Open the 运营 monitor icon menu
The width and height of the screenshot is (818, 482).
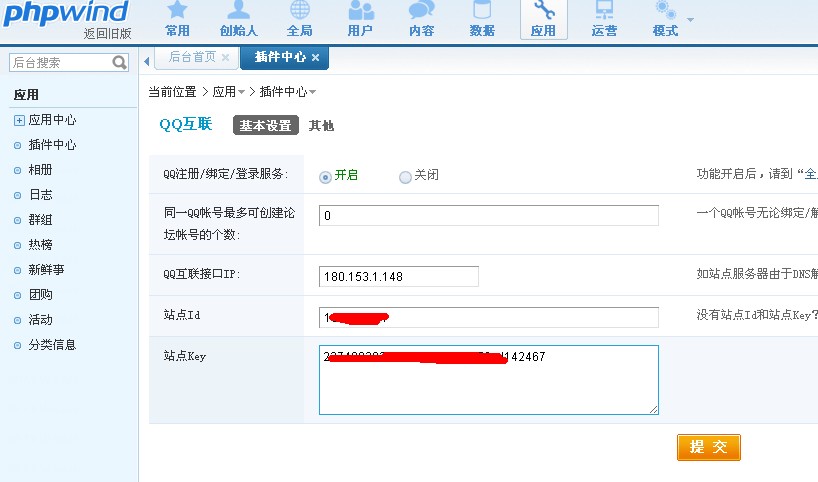[604, 19]
